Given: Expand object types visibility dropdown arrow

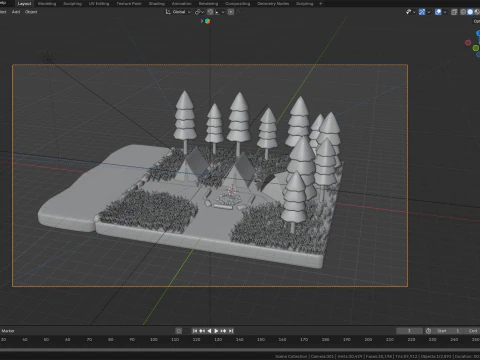Looking at the screenshot, I should pyautogui.click(x=414, y=12).
